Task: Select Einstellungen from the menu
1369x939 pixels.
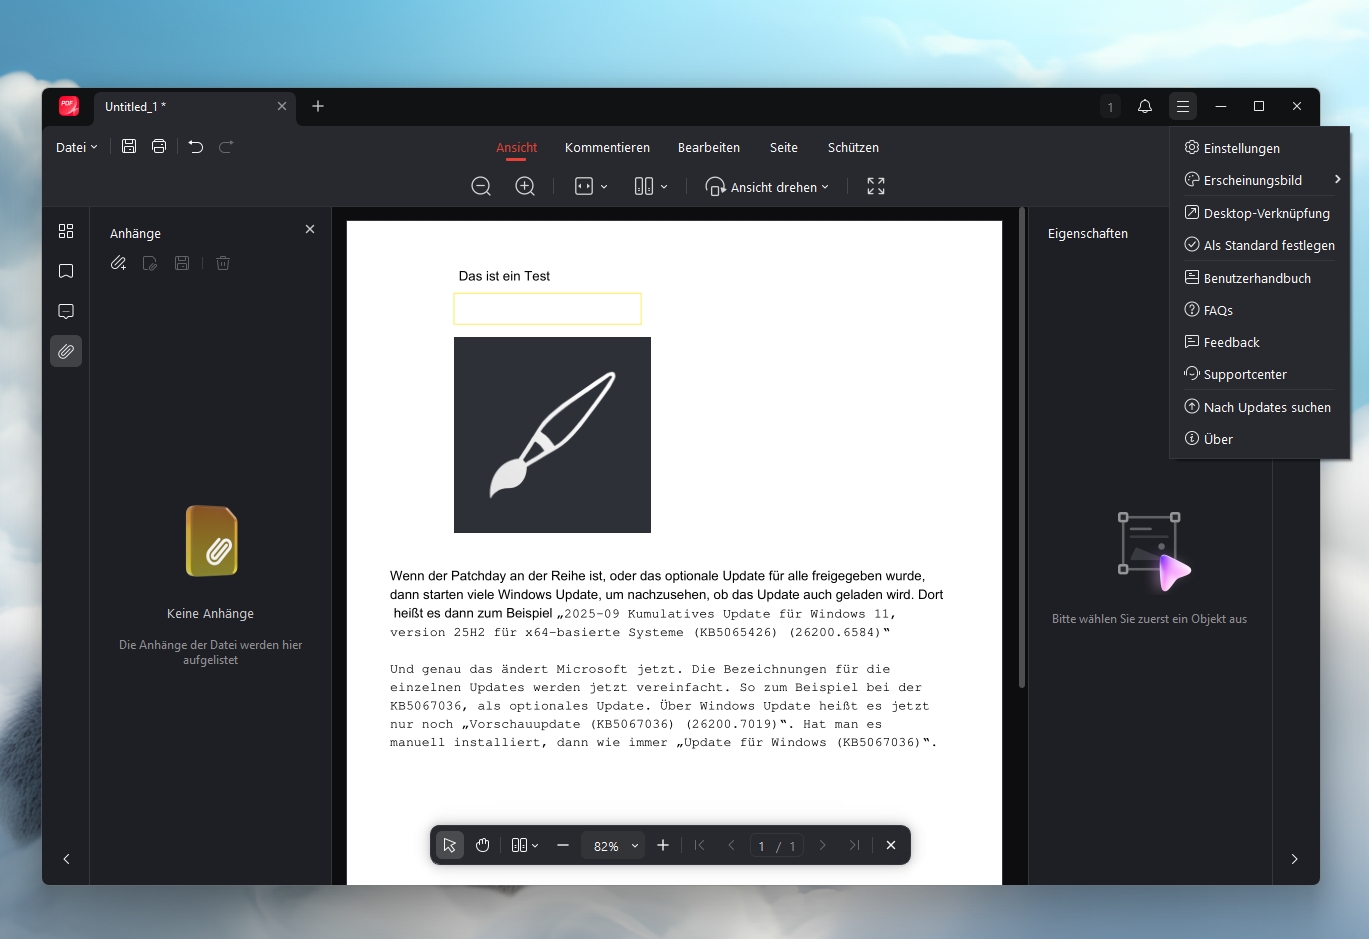Action: (1241, 148)
